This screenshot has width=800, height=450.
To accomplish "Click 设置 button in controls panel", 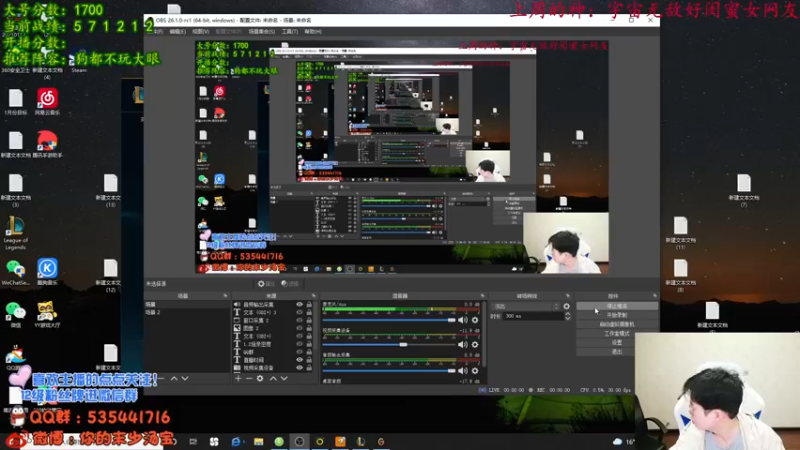I will [617, 343].
